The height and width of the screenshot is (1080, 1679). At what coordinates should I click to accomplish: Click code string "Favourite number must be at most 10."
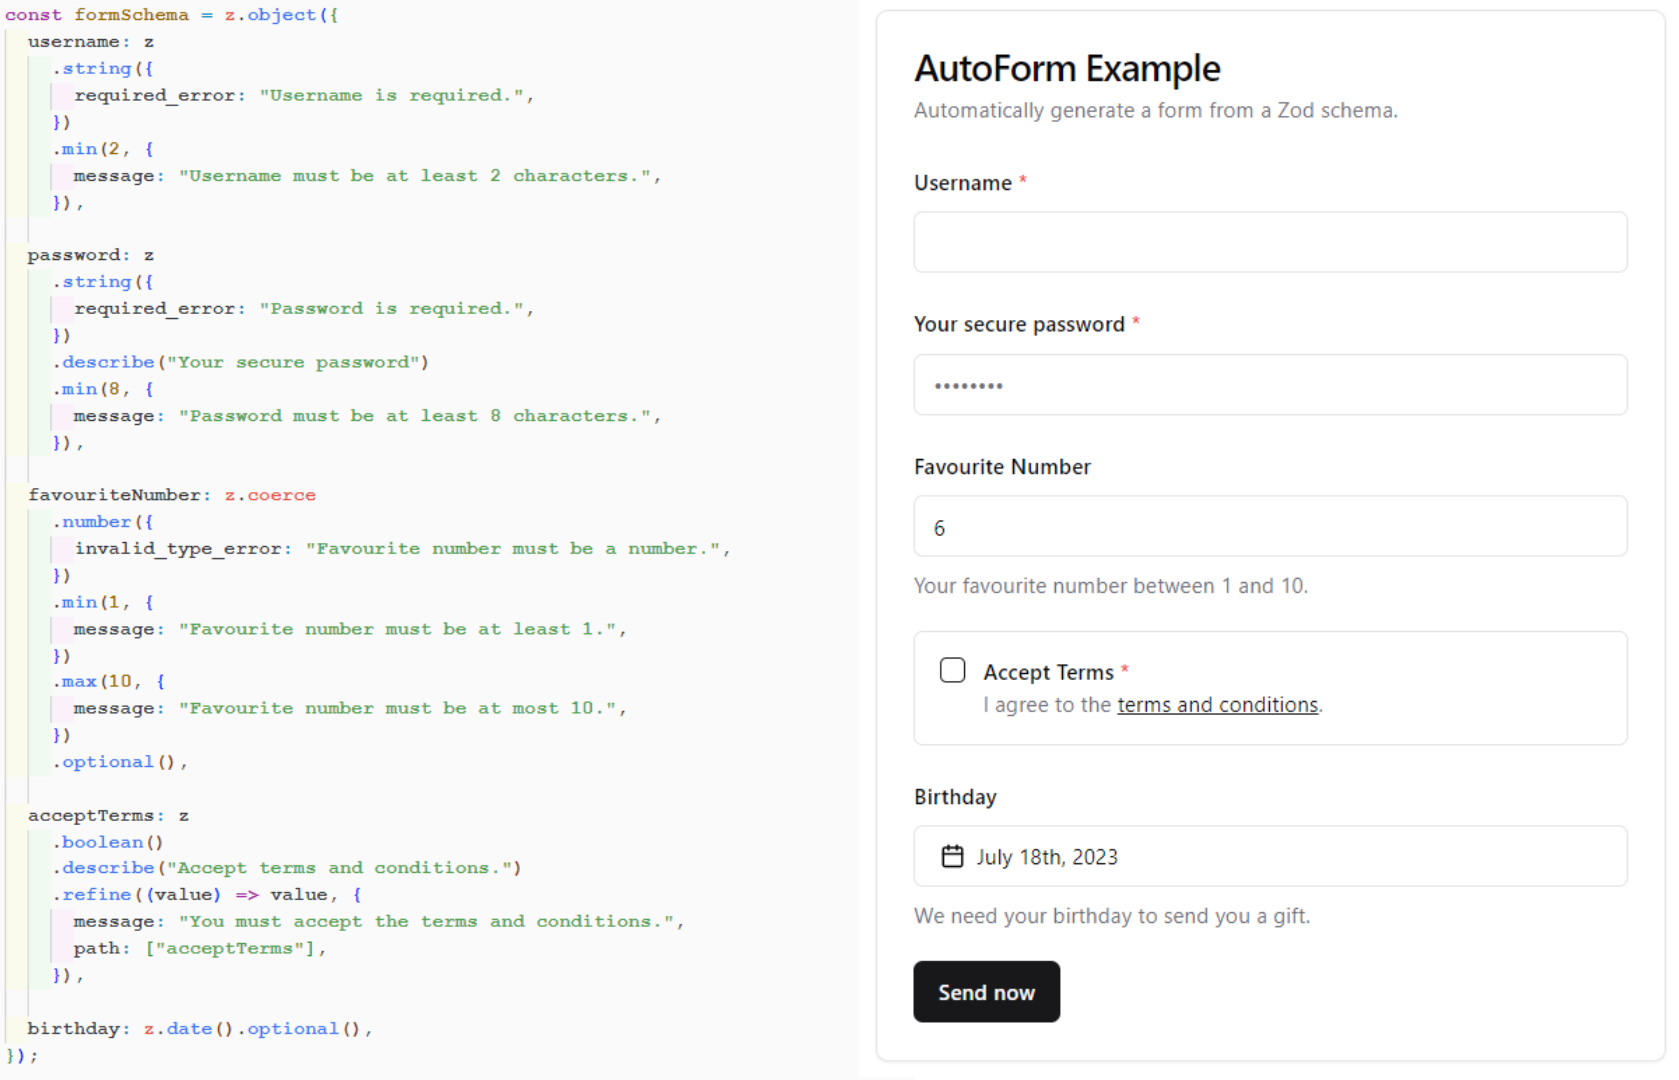click(398, 708)
